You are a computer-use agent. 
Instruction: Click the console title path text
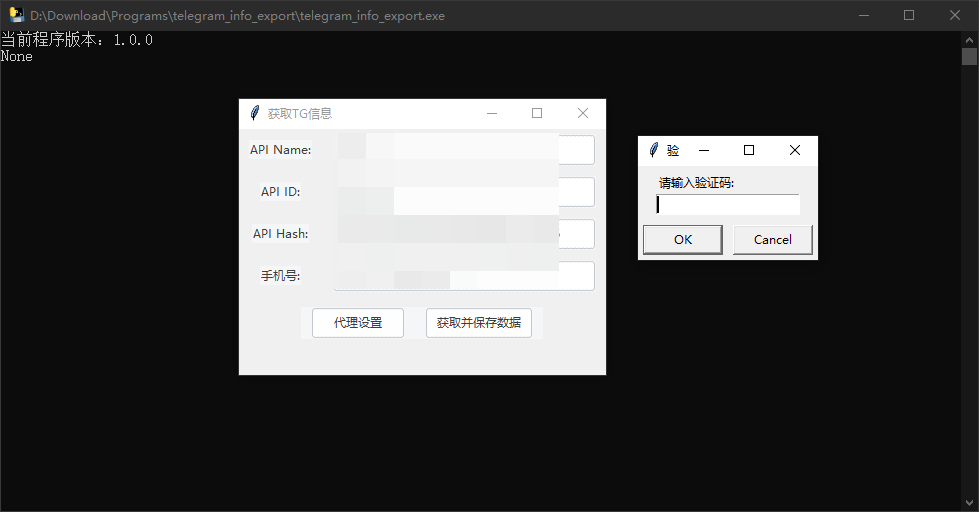point(238,16)
